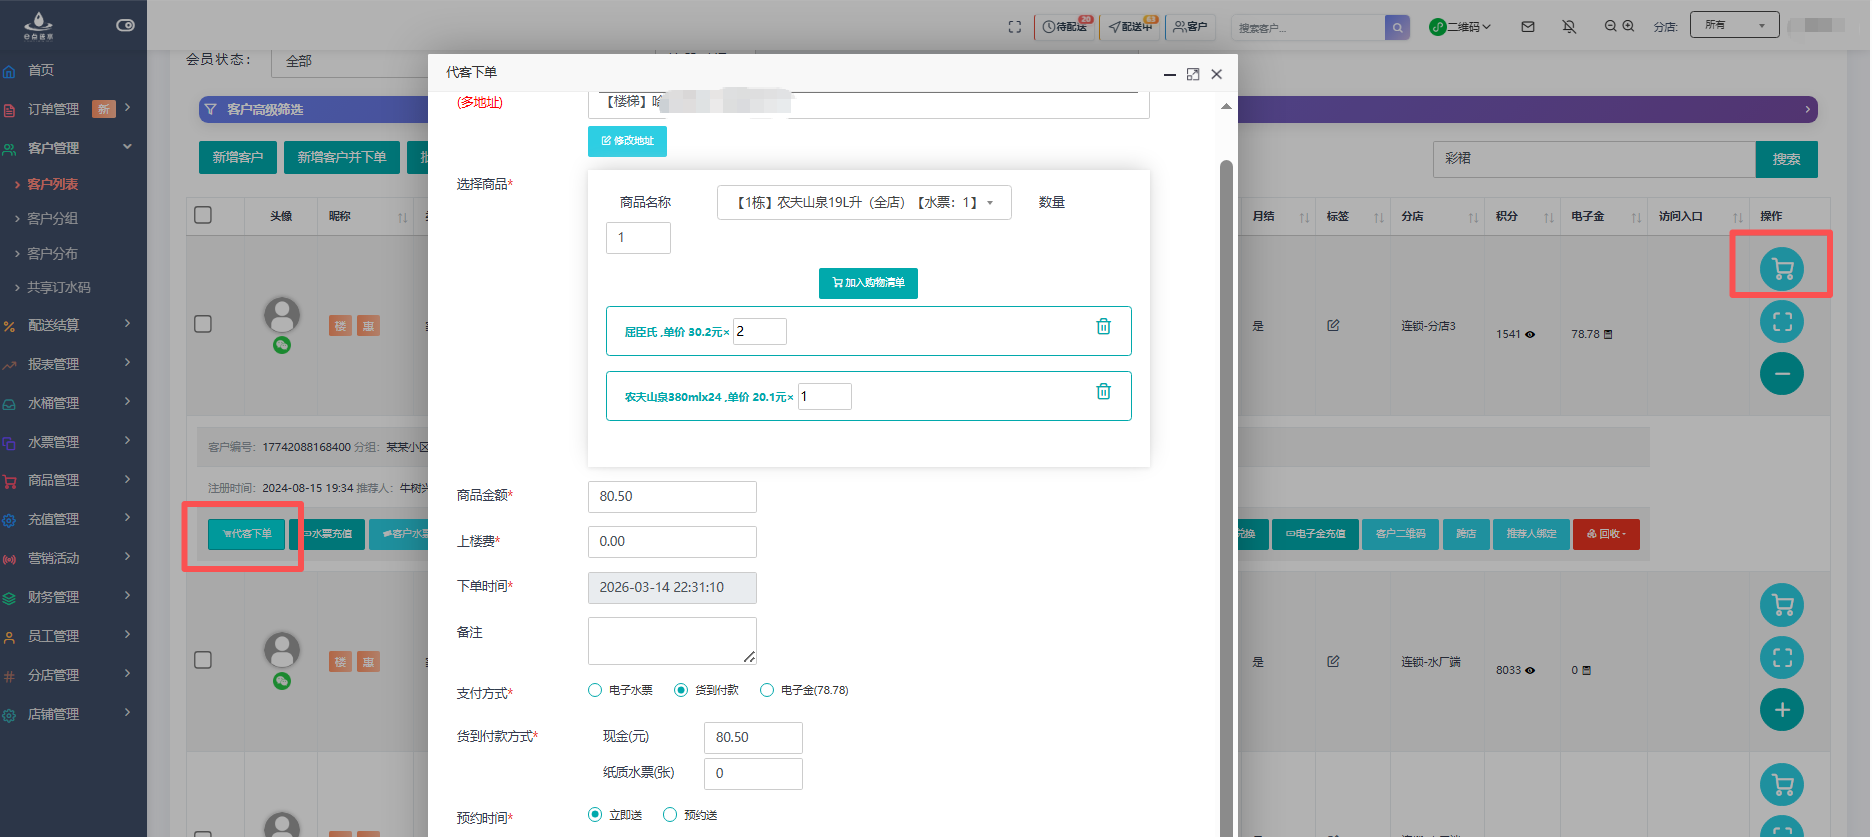
Task: Select 电子水票 payment method
Action: pos(595,690)
